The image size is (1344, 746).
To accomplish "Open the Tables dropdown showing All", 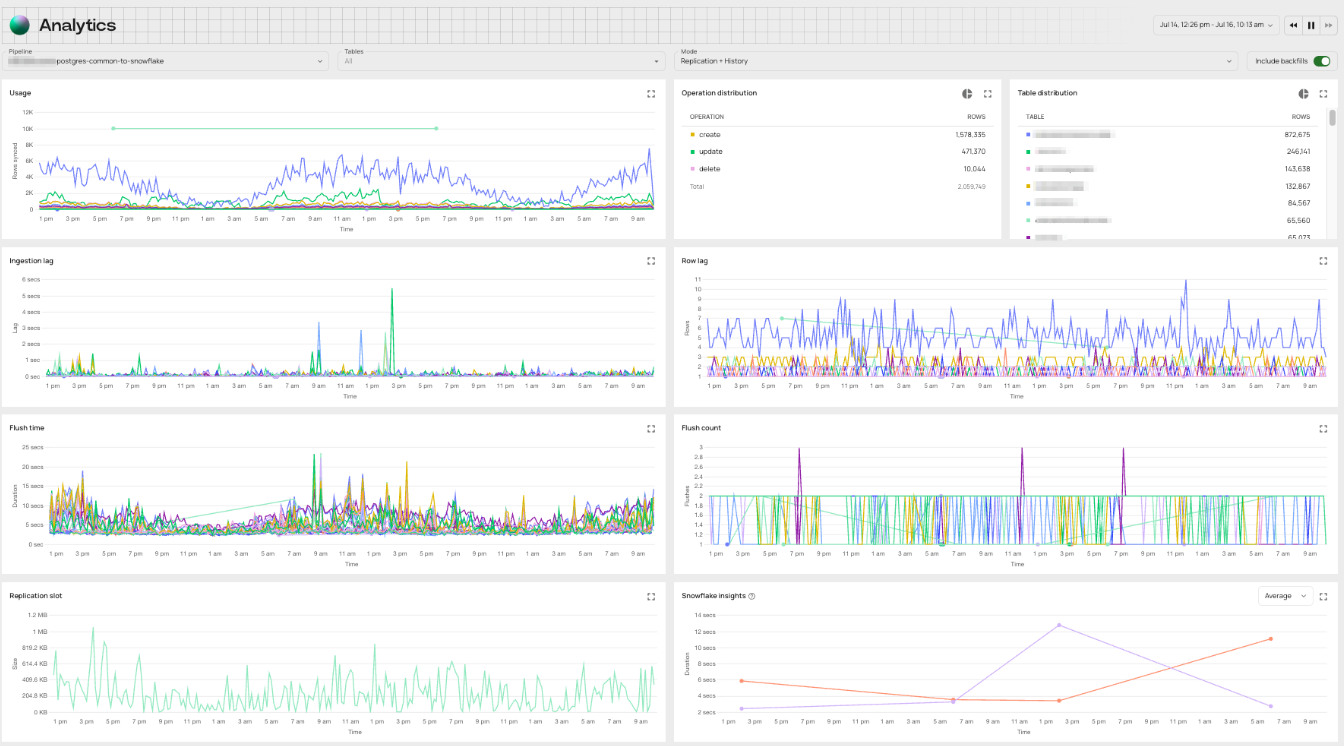I will tap(500, 60).
